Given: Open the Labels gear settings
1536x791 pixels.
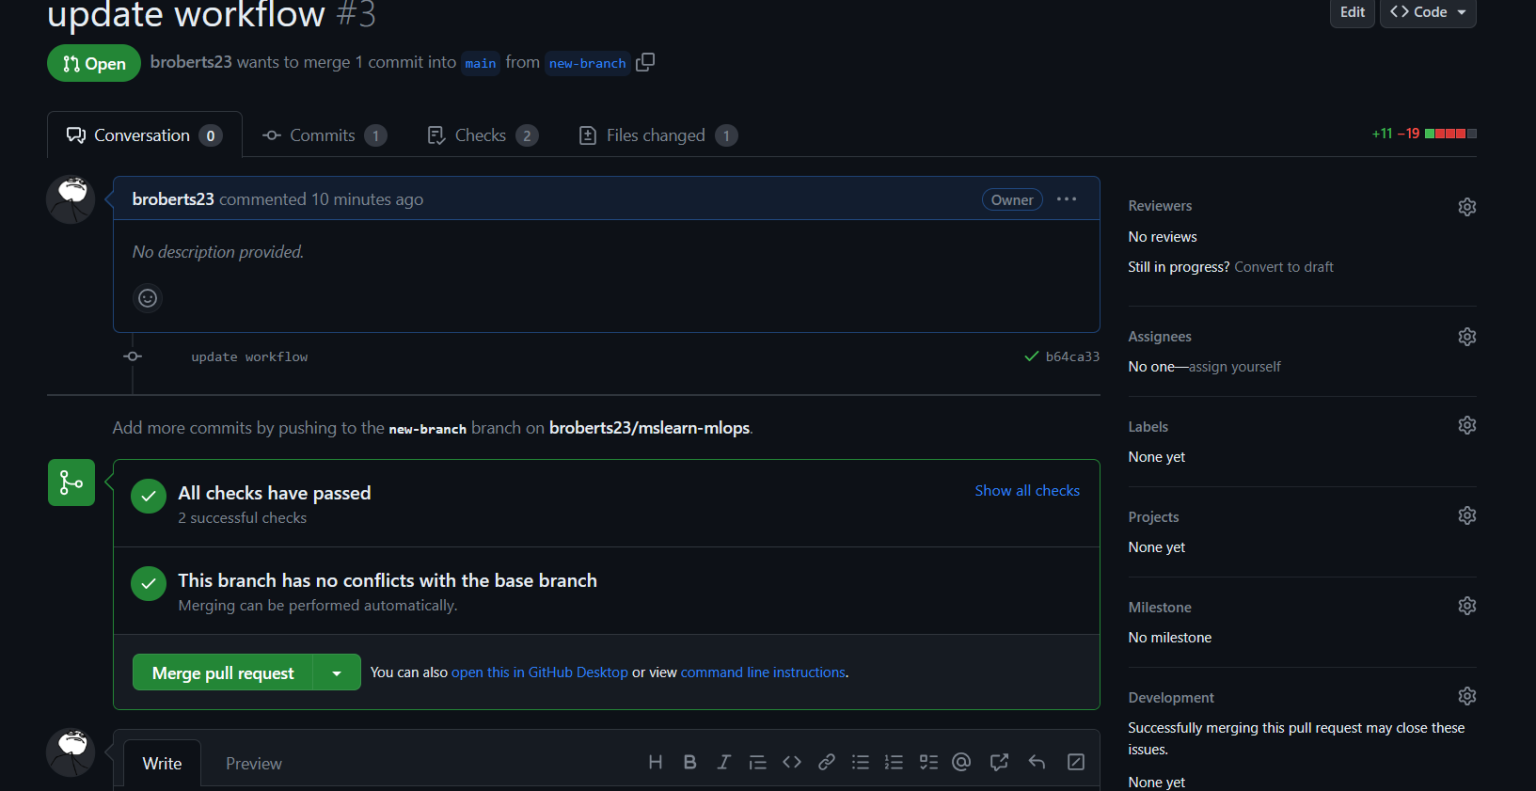Looking at the screenshot, I should (1467, 425).
